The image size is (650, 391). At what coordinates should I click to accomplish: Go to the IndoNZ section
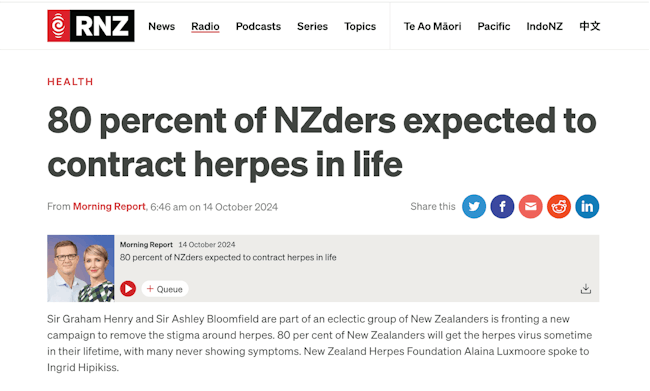click(x=544, y=27)
